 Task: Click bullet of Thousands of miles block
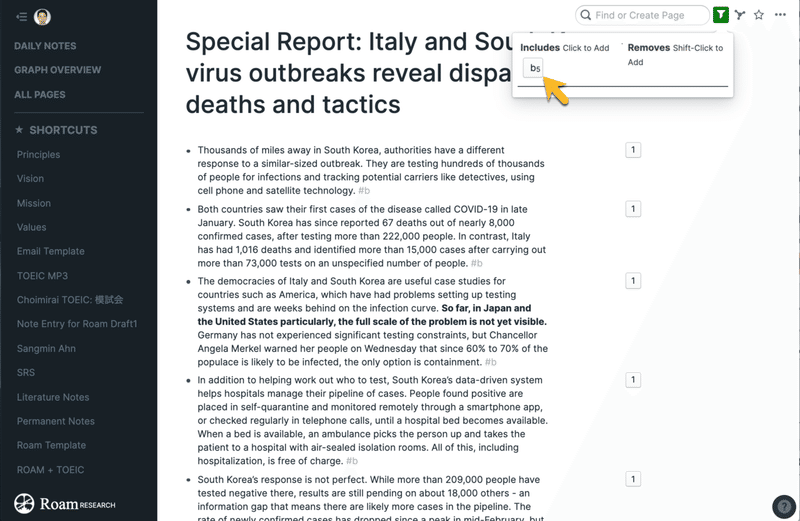coord(188,151)
